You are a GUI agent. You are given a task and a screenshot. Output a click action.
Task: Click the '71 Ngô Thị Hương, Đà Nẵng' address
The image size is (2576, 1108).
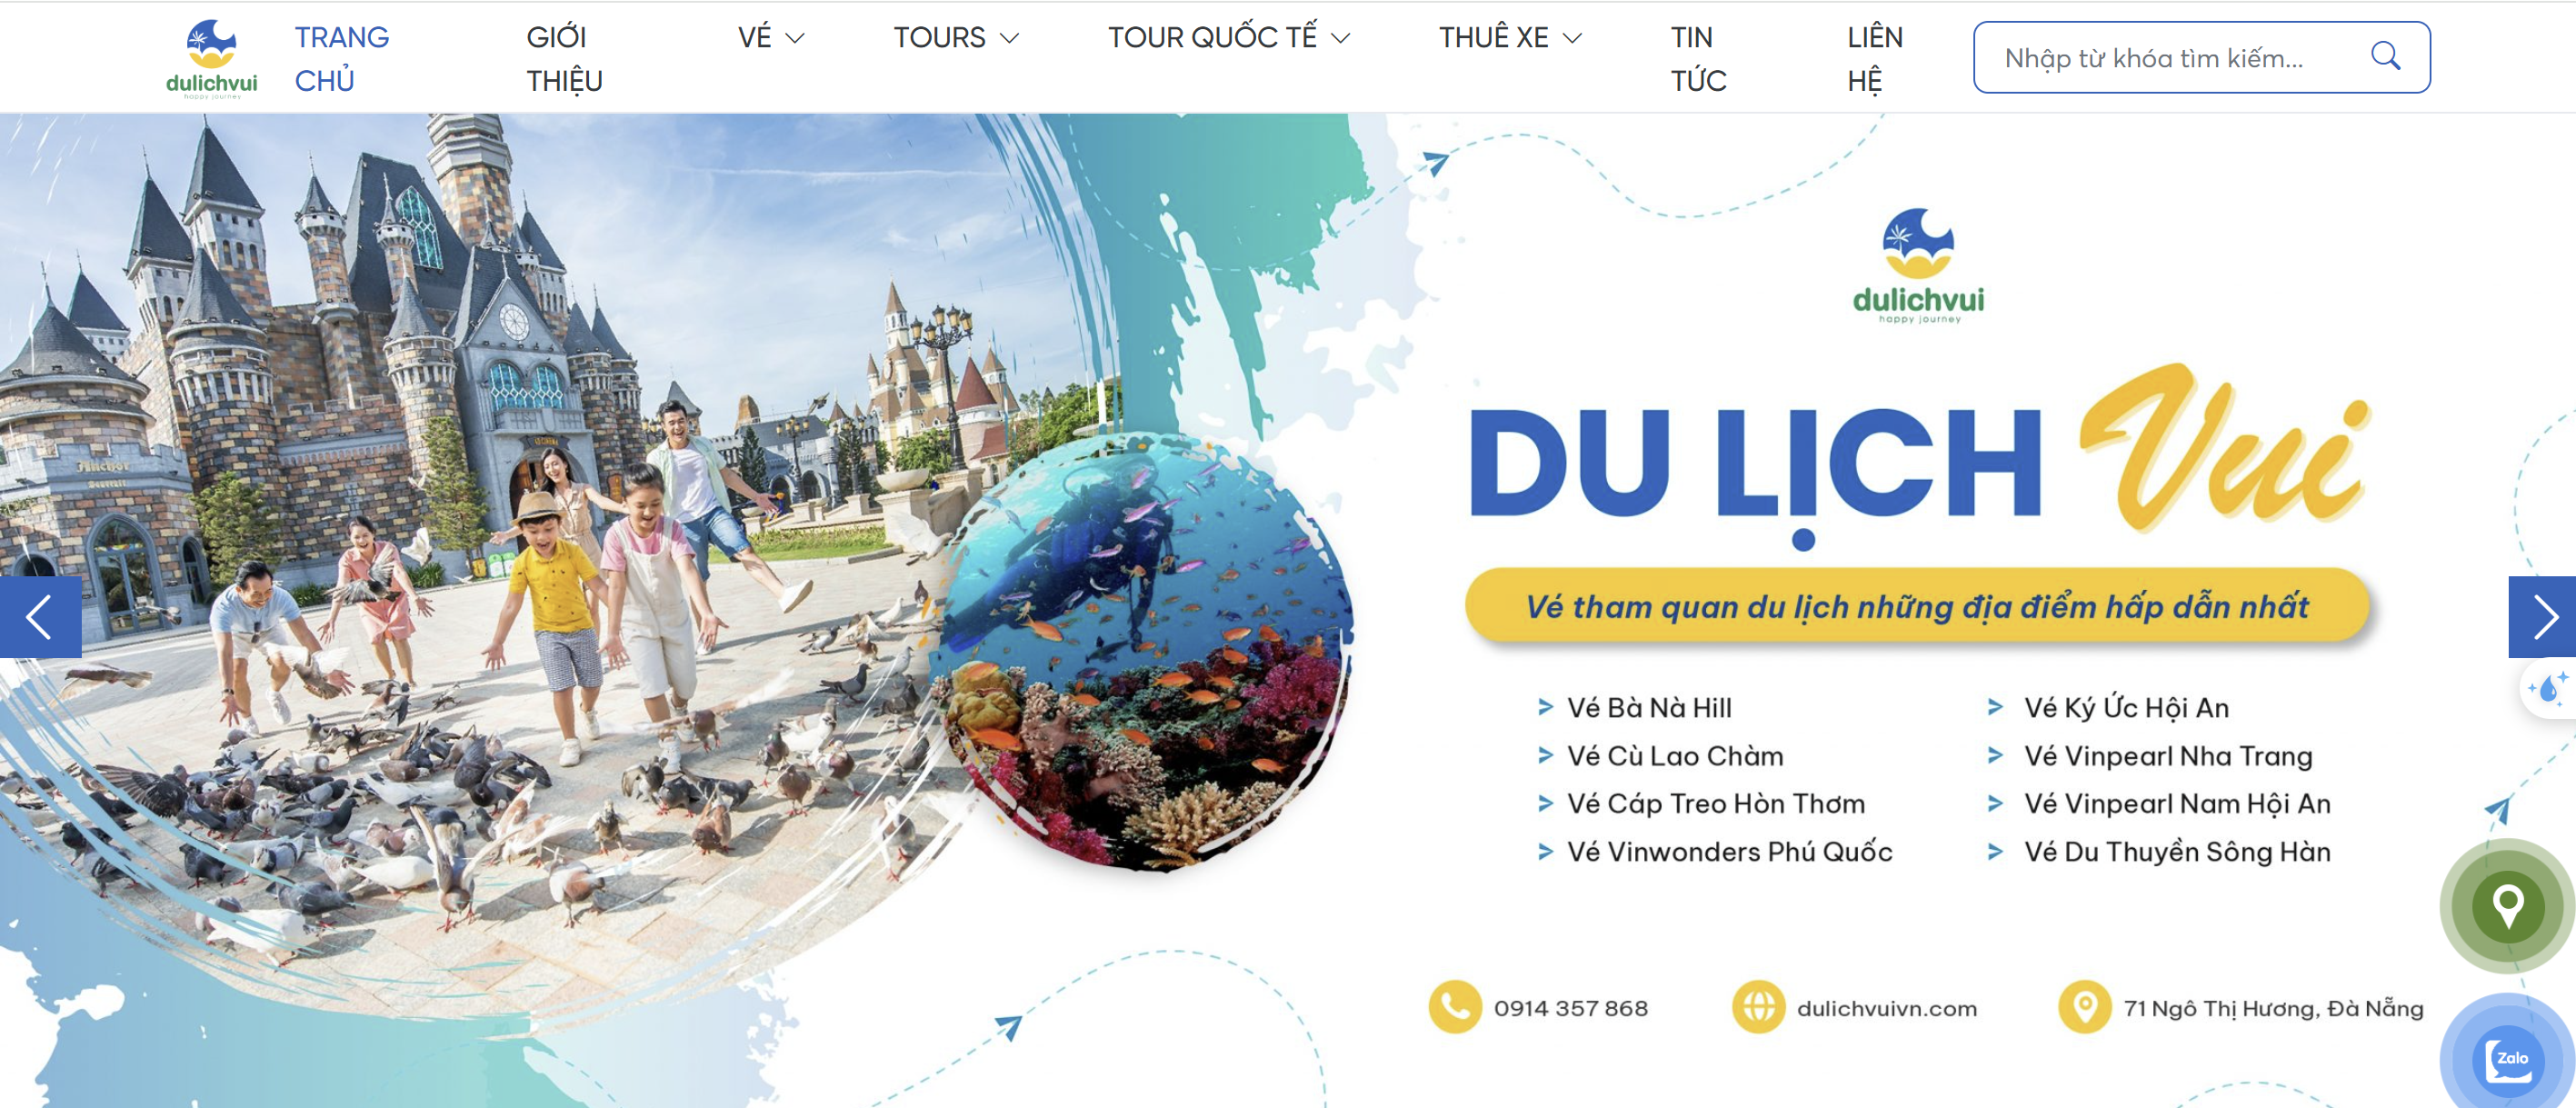[x=2274, y=1008]
